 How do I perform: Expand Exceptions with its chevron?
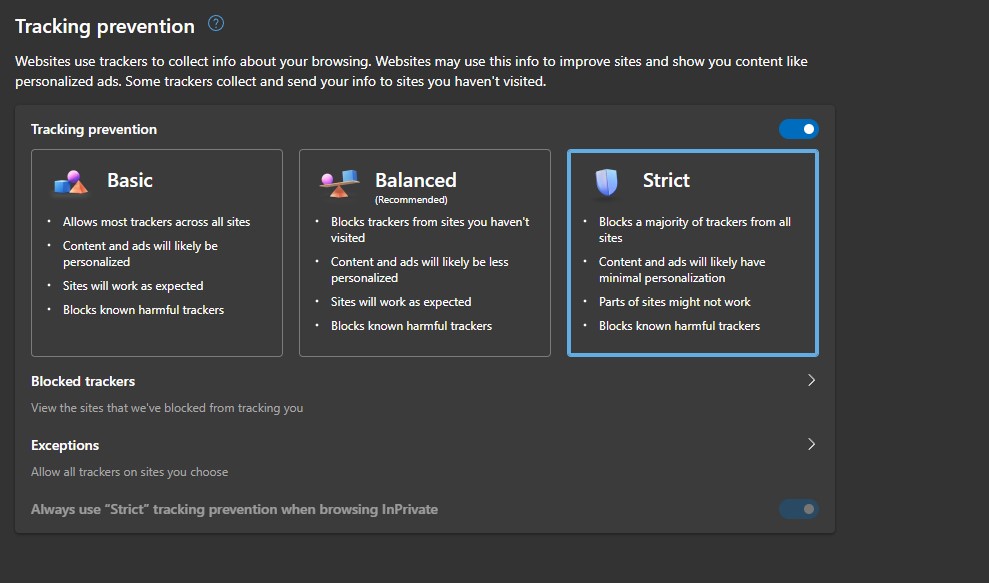point(811,444)
